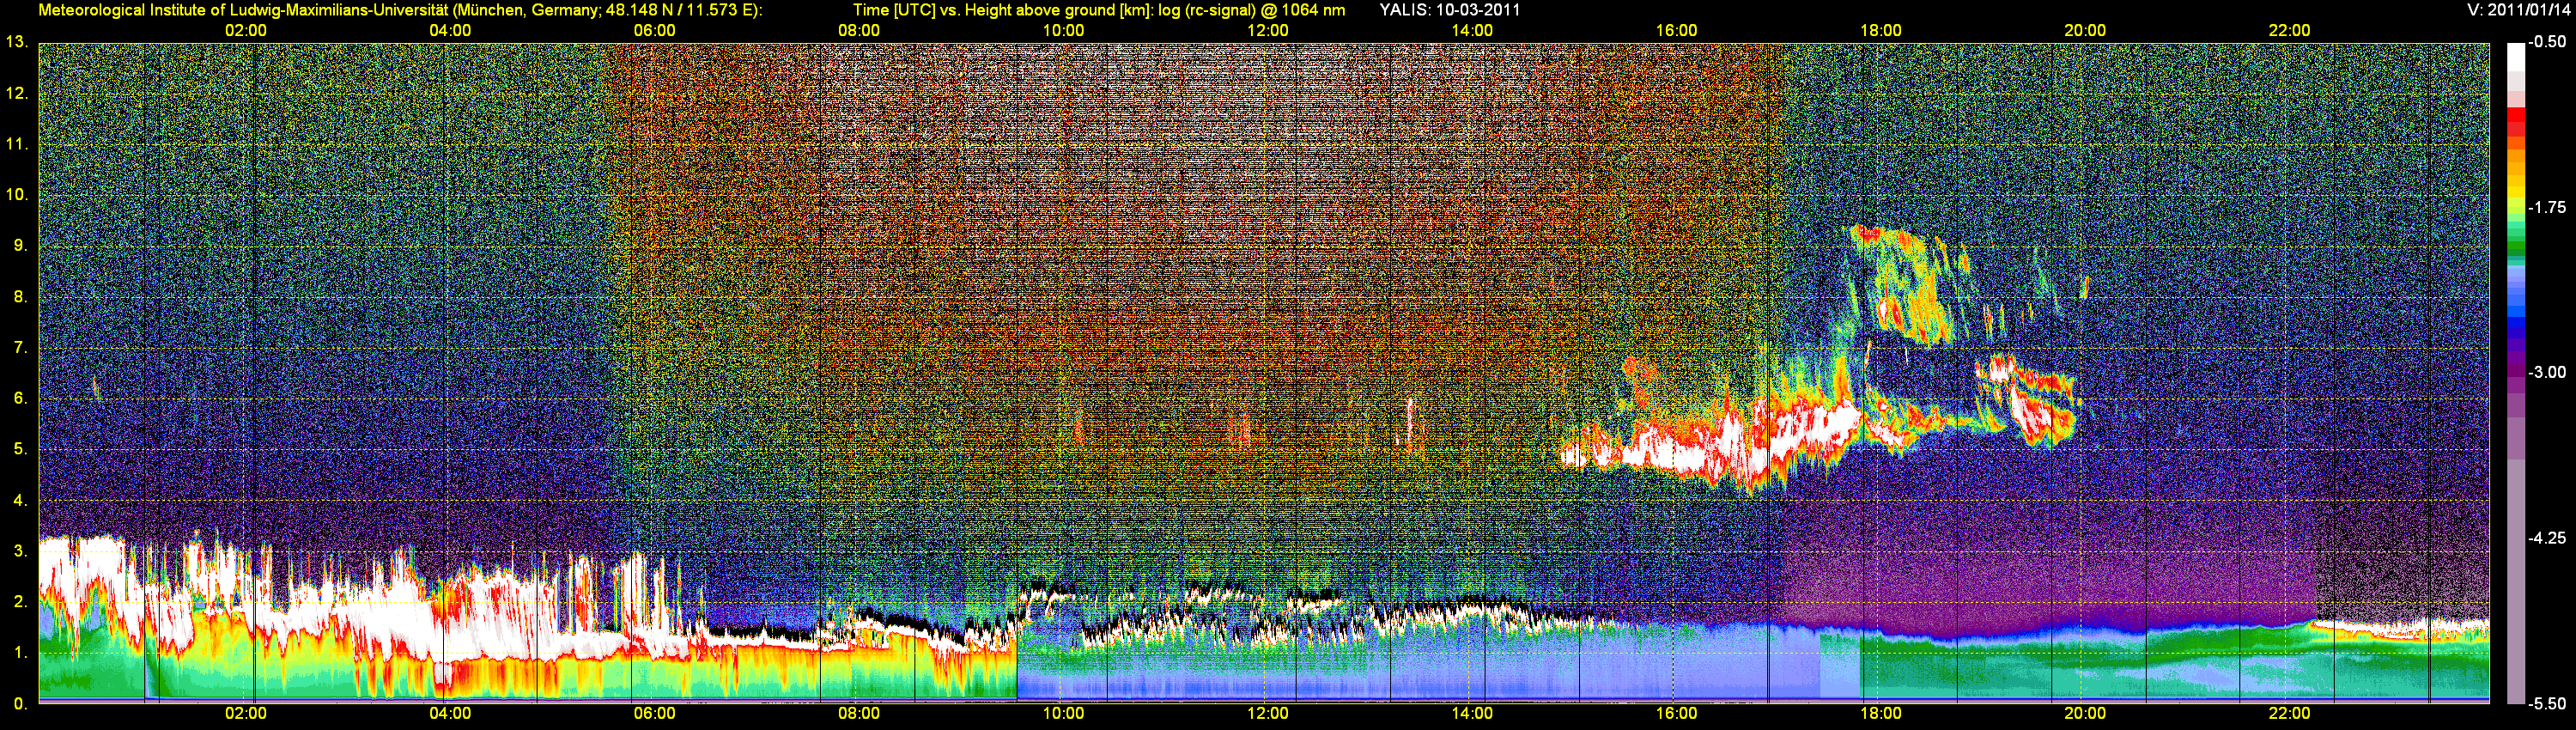Select the 18:00 label on the top time axis
The image size is (2576, 730).
point(1881,31)
